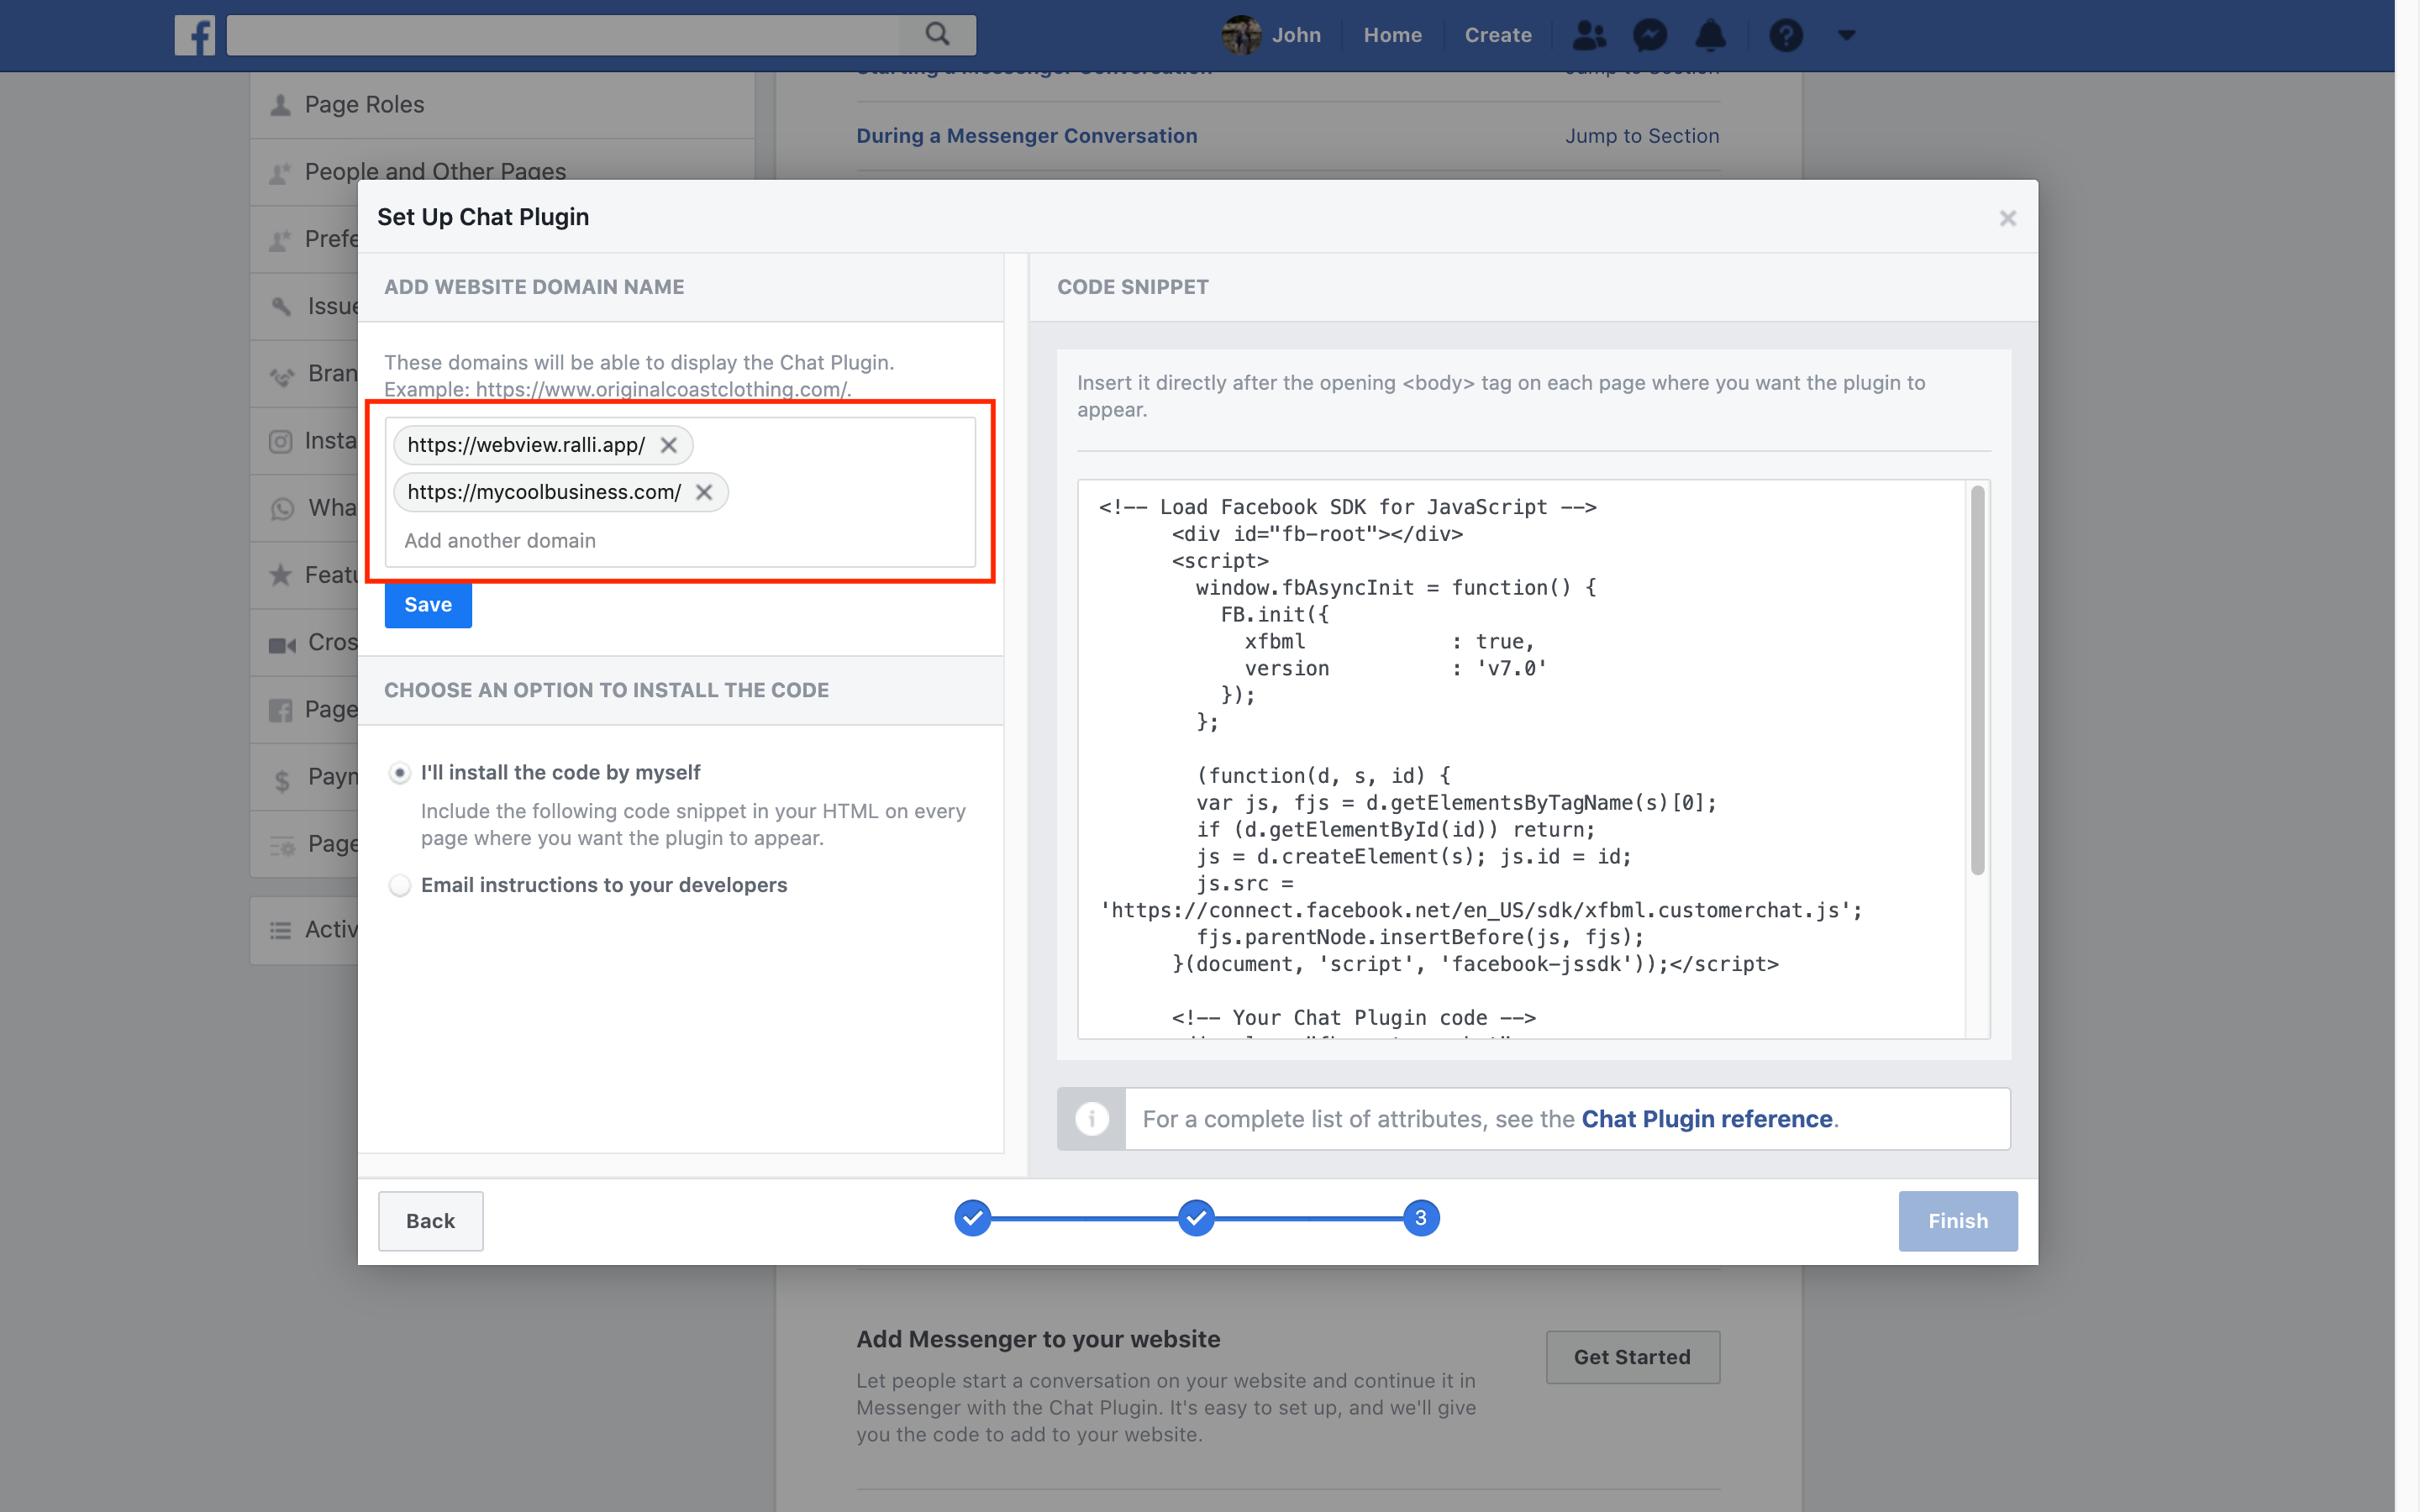Open the Notifications bell icon
The image size is (2420, 1512).
(x=1711, y=35)
